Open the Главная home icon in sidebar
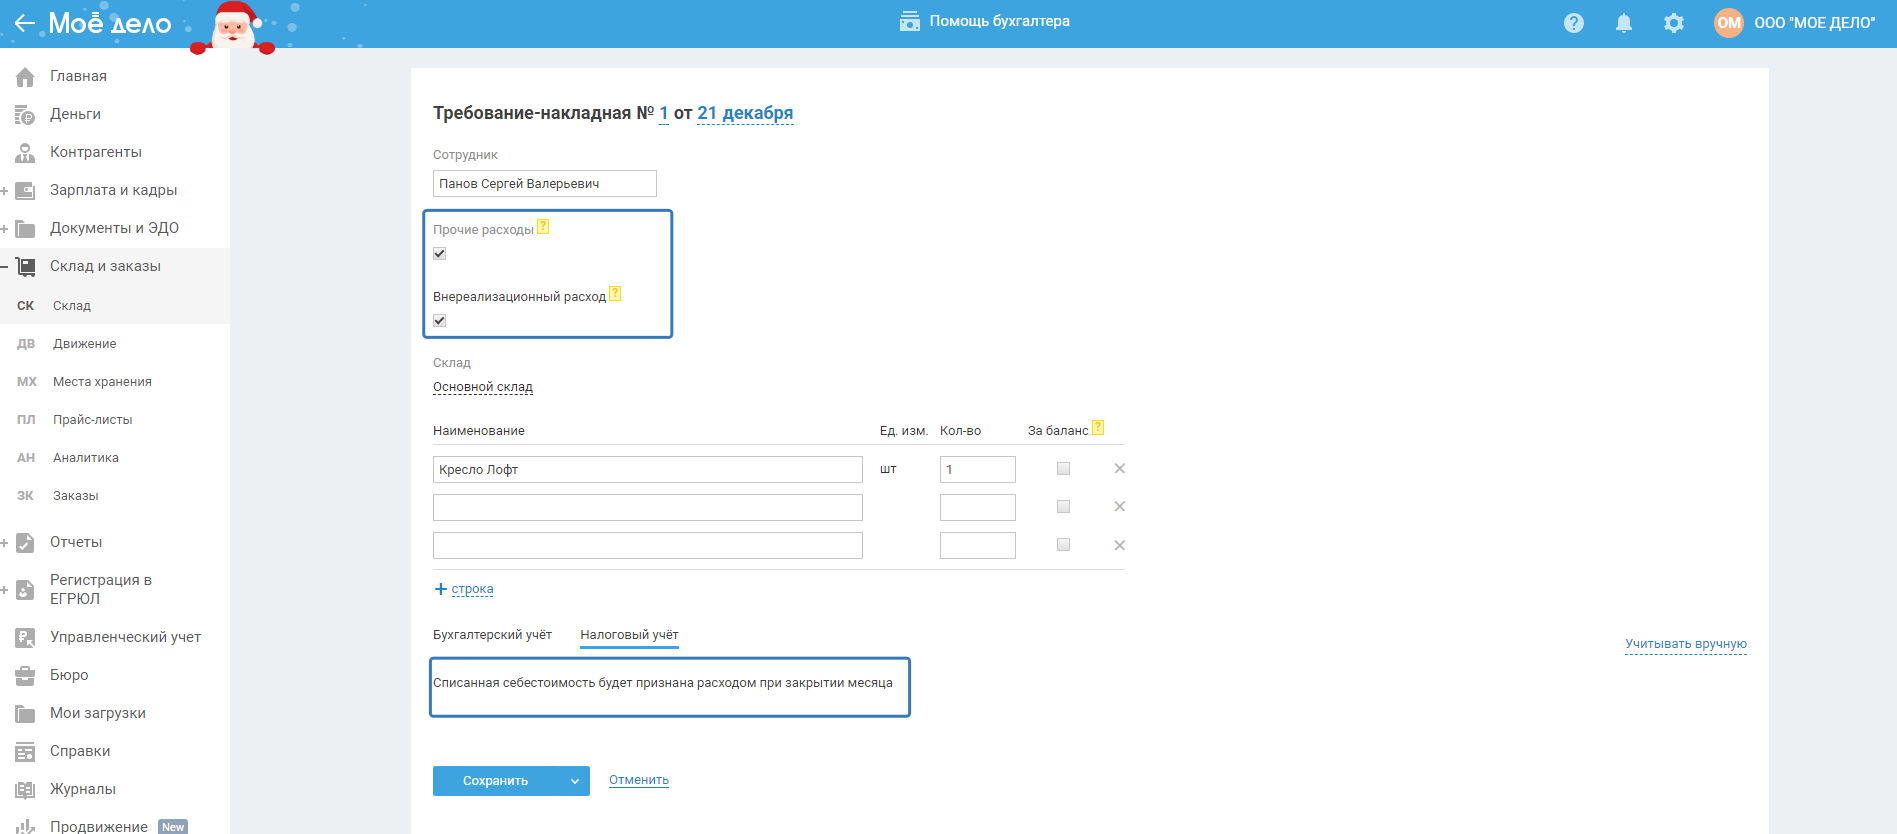The width and height of the screenshot is (1897, 834). [25, 77]
